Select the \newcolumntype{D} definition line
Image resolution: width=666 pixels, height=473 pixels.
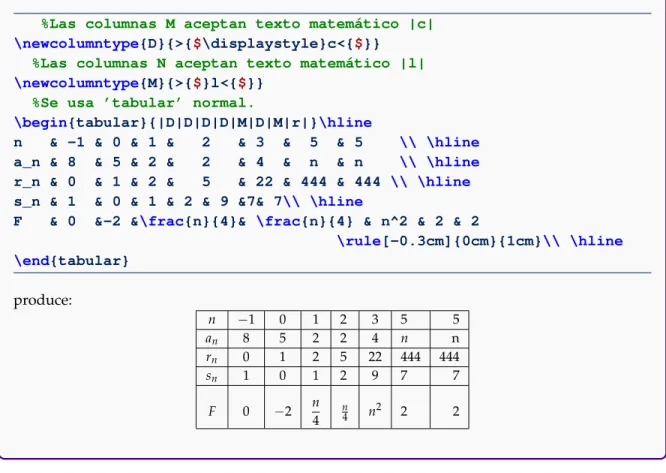(x=197, y=43)
